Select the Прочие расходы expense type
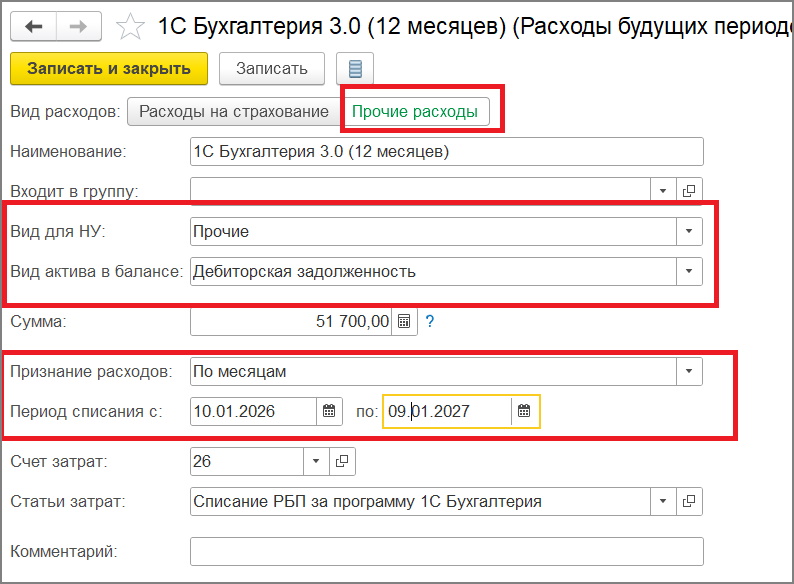The image size is (794, 584). tap(414, 112)
